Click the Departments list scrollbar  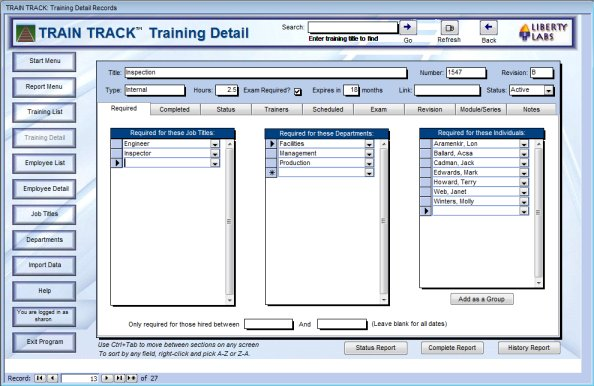[x=383, y=222]
